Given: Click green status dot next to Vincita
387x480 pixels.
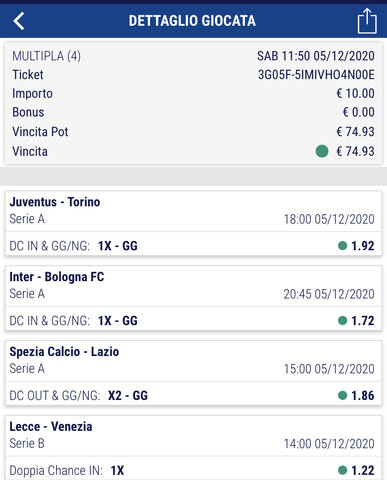Looking at the screenshot, I should 322,151.
